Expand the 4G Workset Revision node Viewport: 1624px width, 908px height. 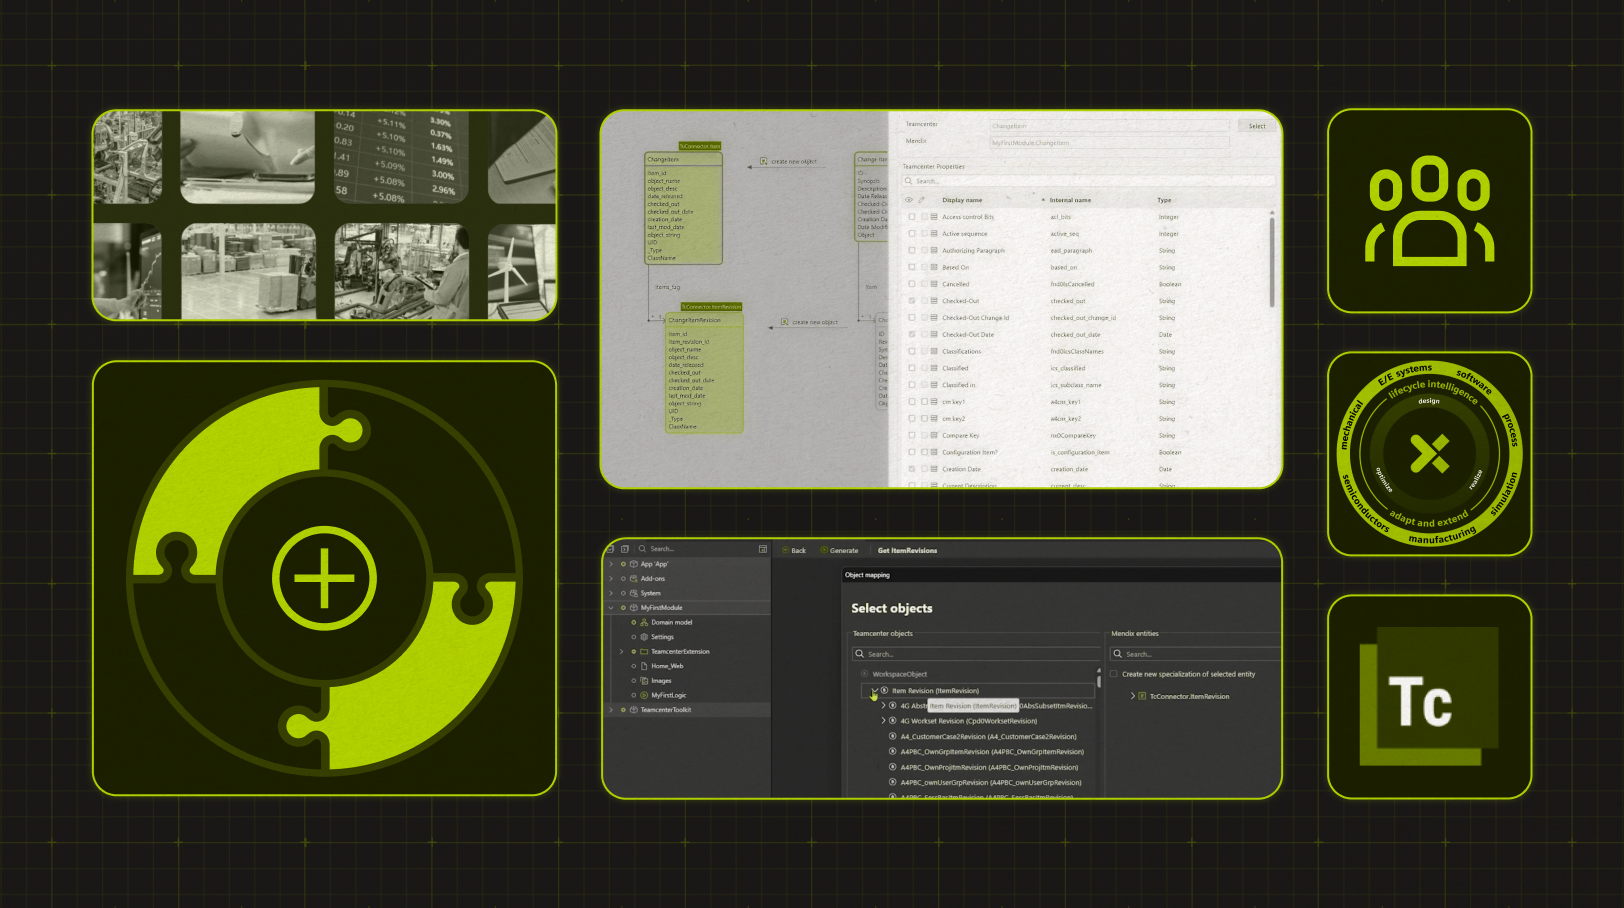click(883, 721)
